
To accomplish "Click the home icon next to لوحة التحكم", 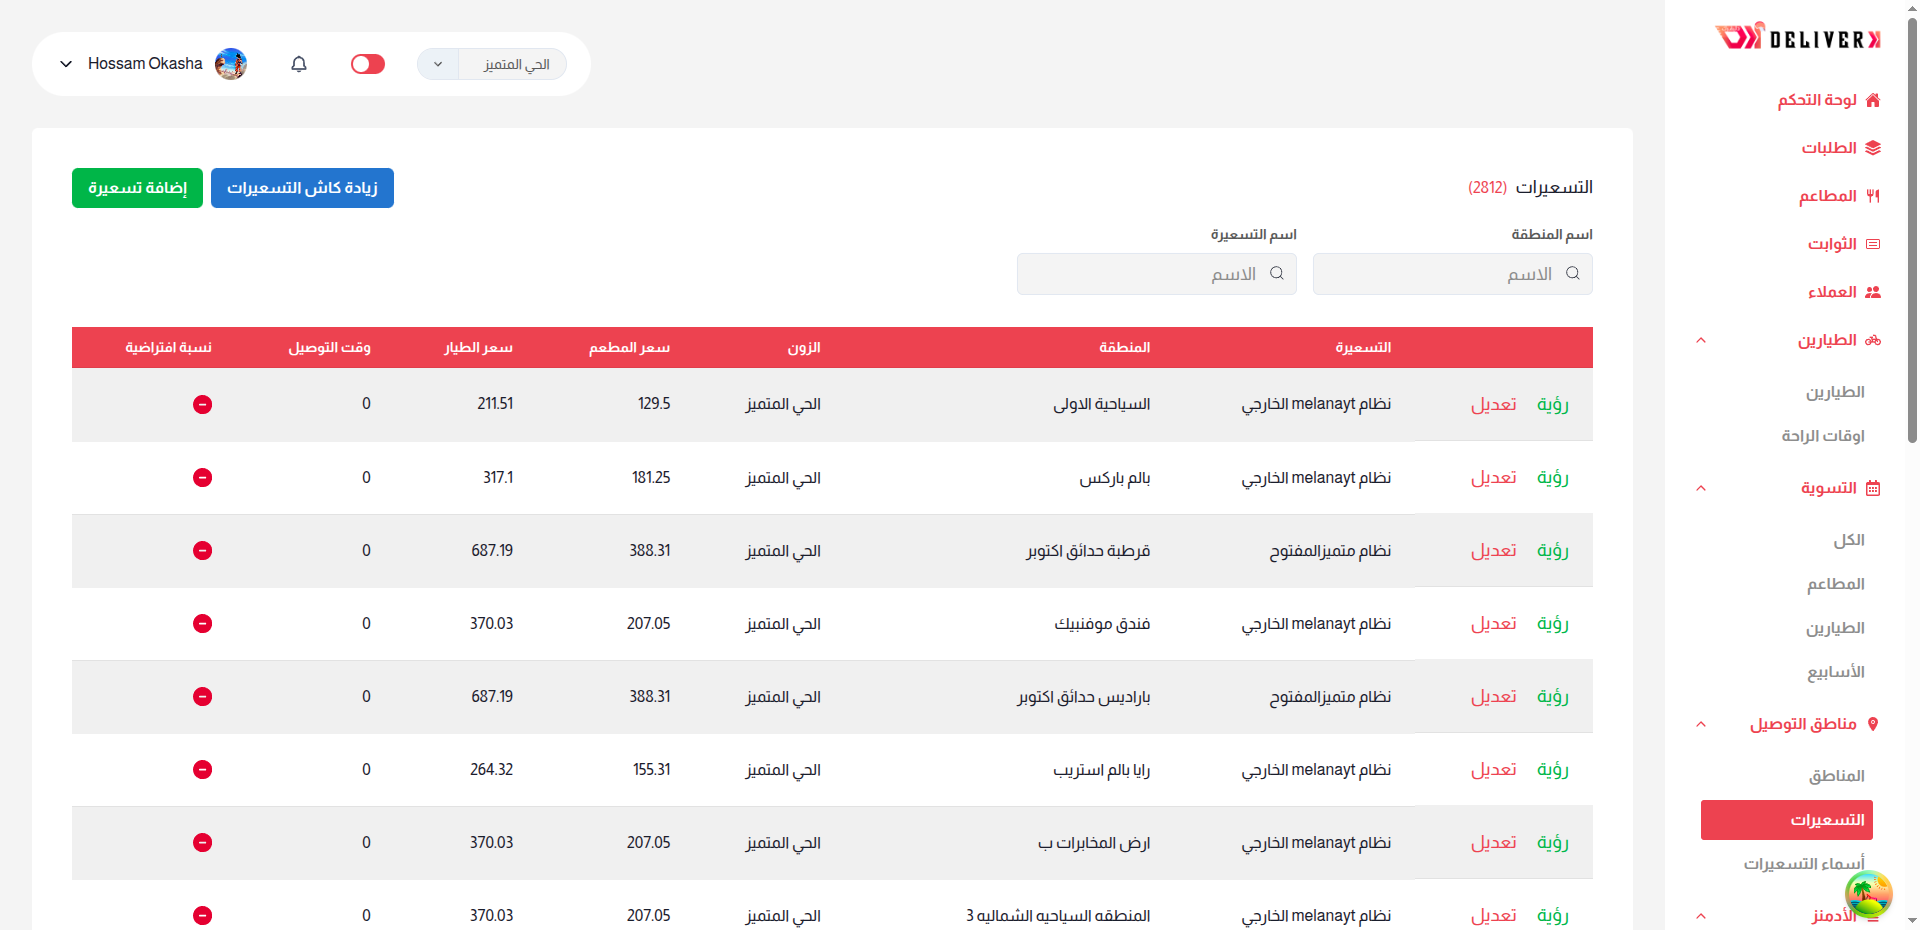I will (x=1873, y=100).
